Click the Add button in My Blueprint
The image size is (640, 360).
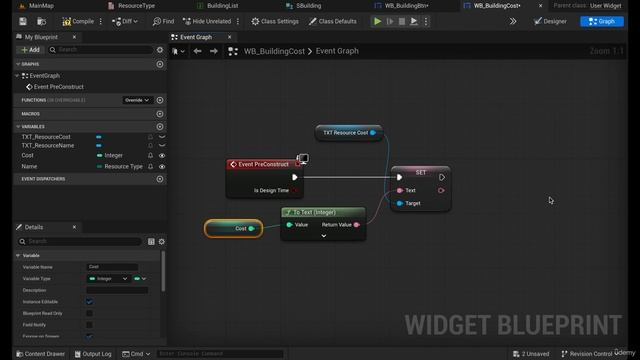pyautogui.click(x=31, y=50)
